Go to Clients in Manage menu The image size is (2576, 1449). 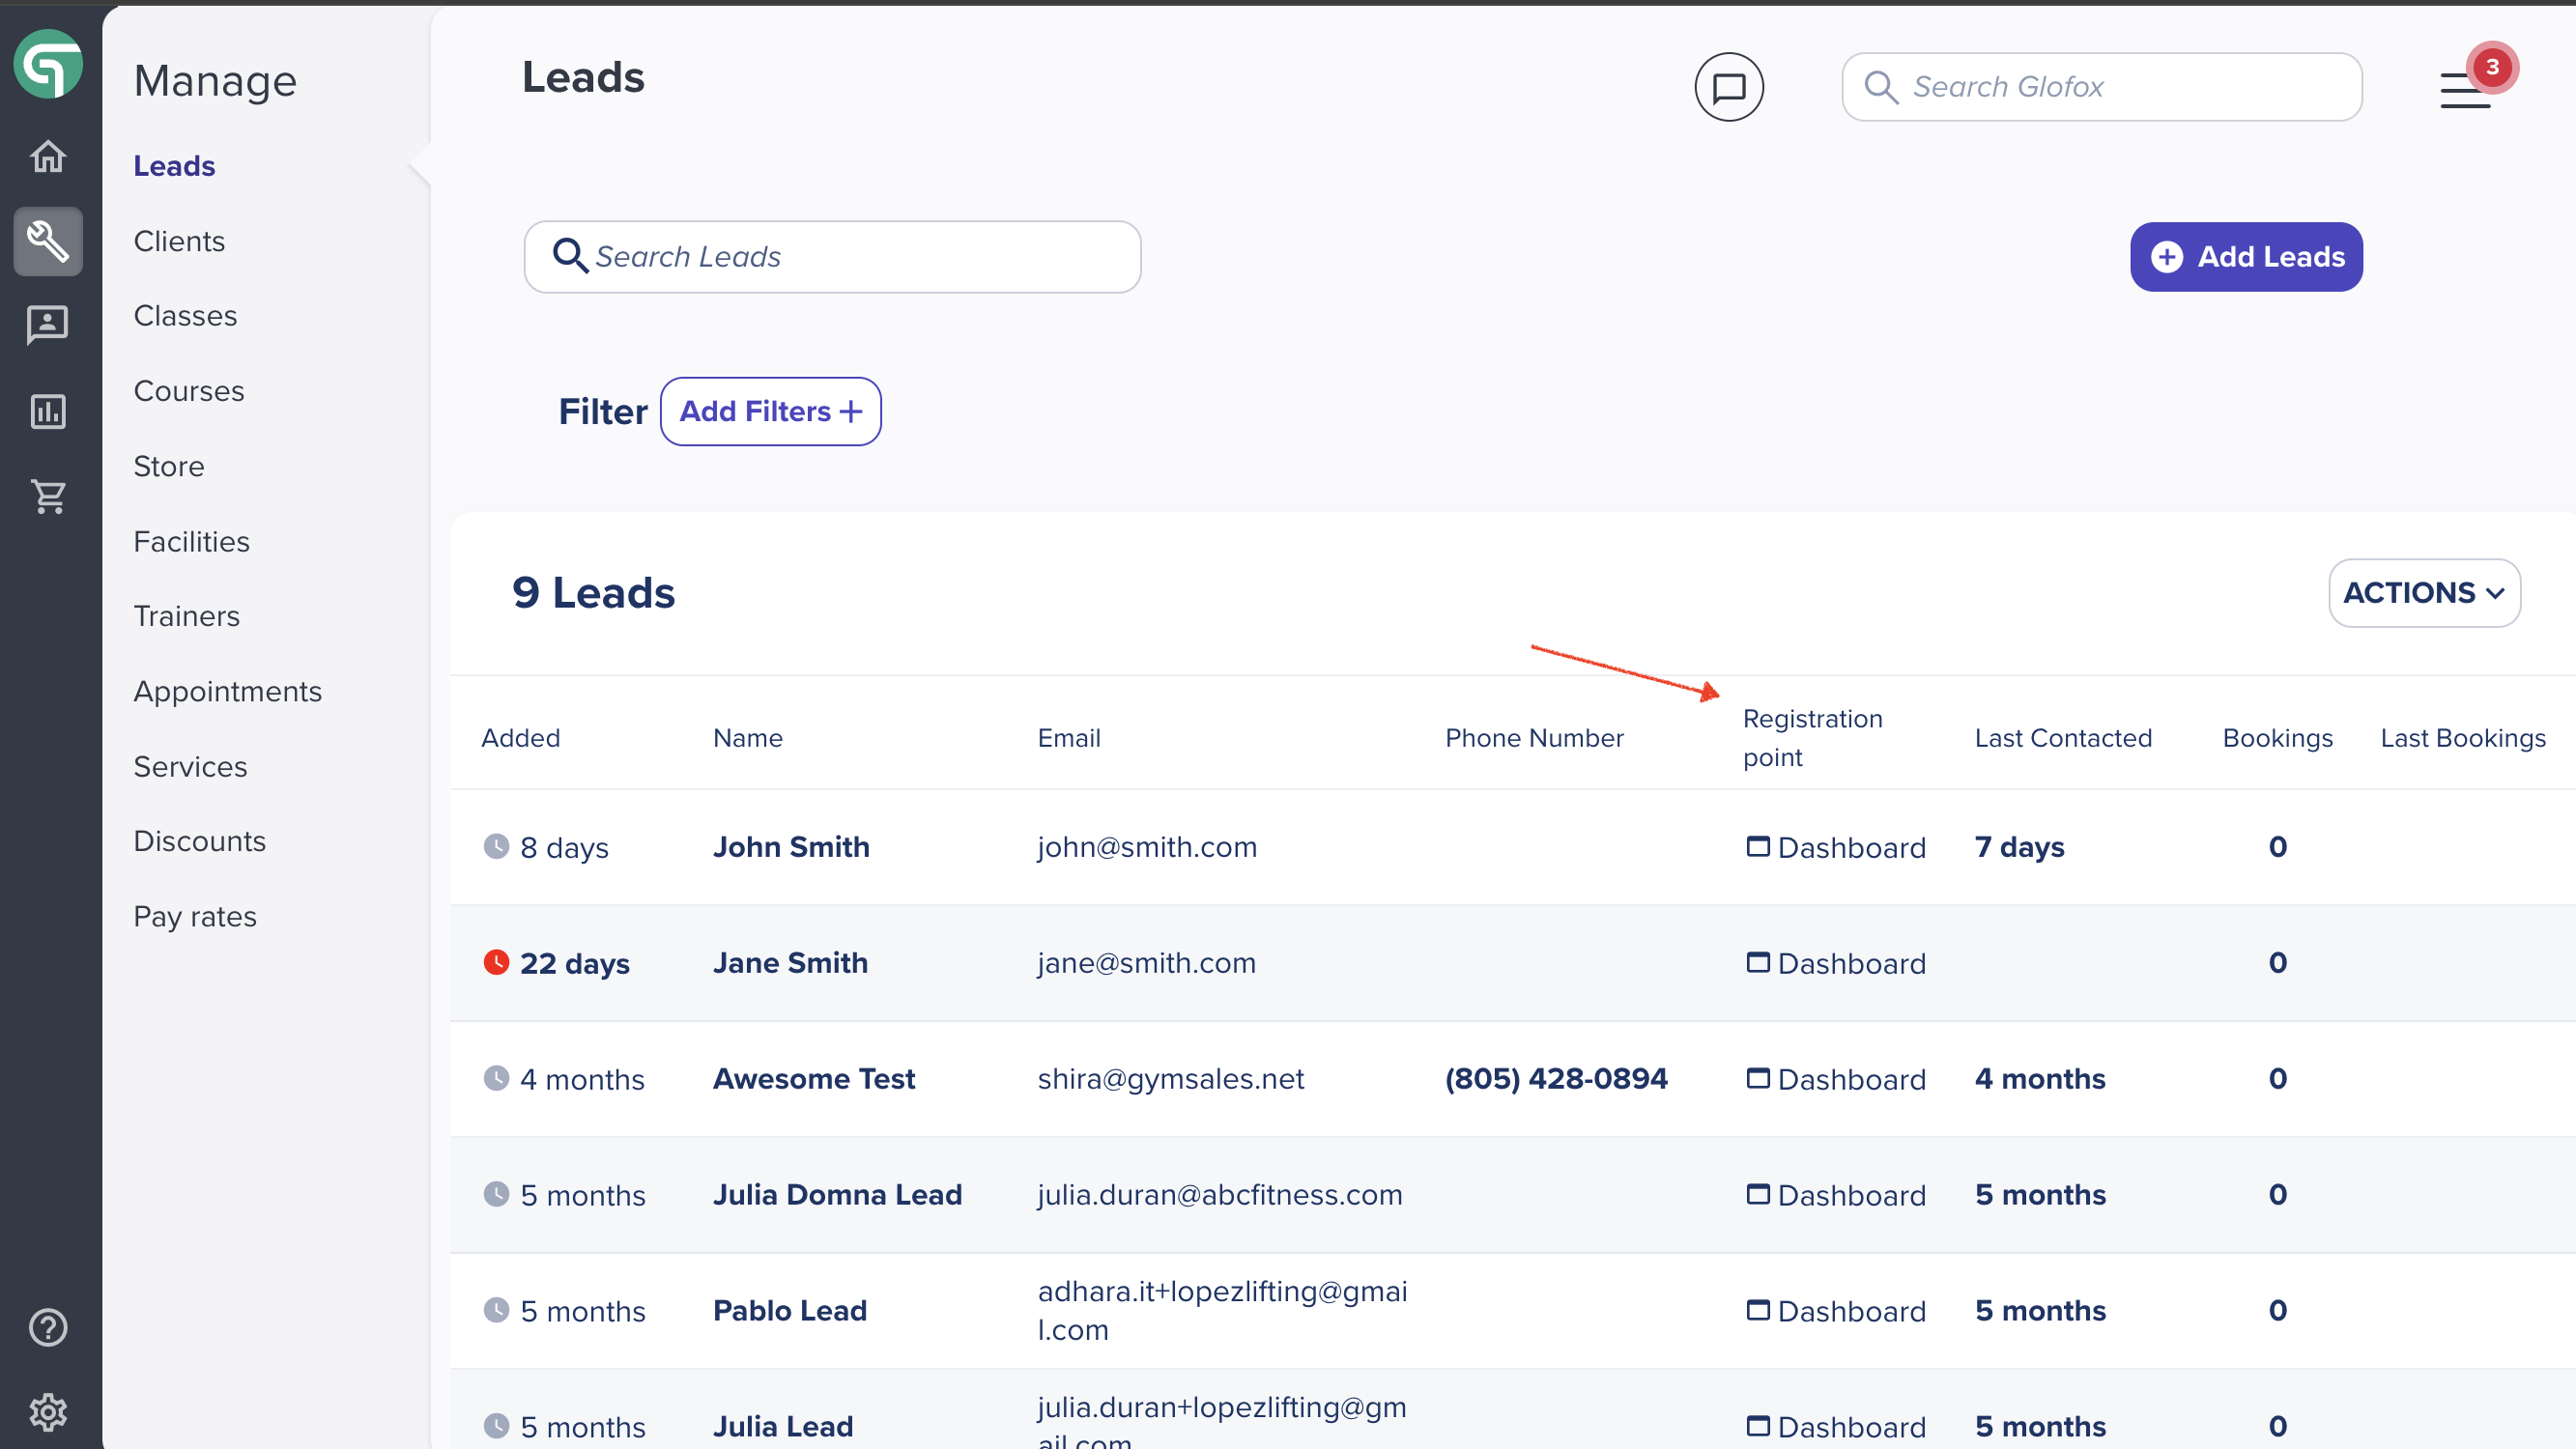(179, 241)
